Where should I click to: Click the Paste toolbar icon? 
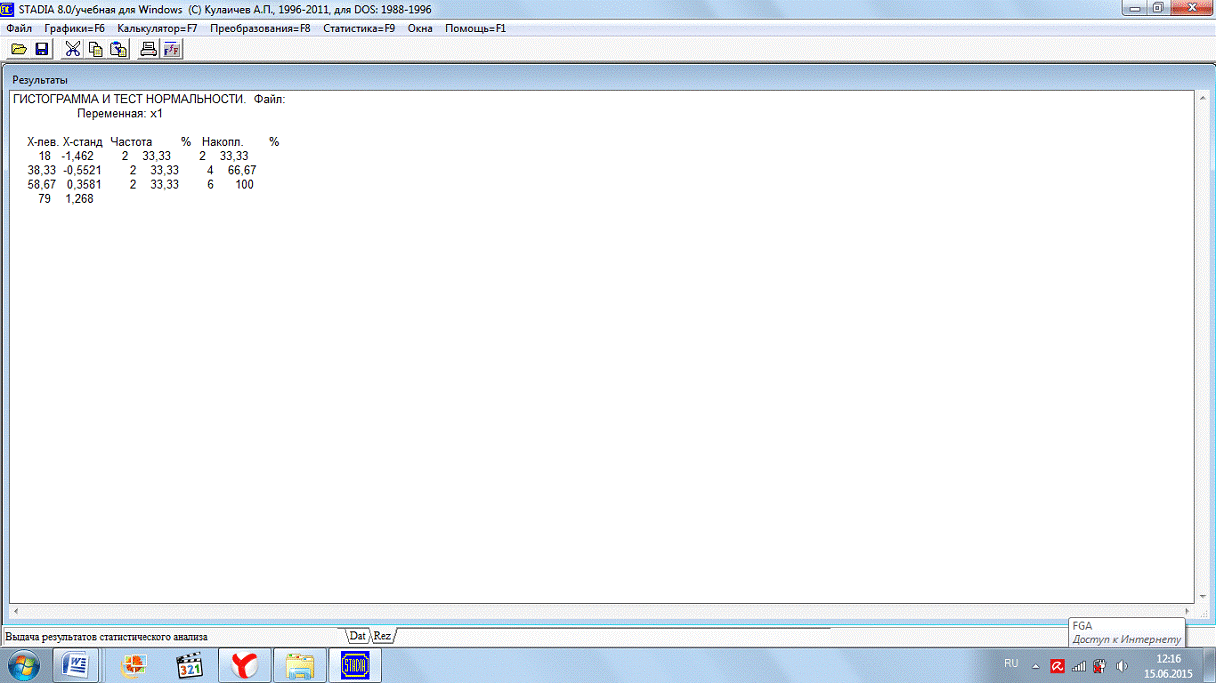[118, 49]
